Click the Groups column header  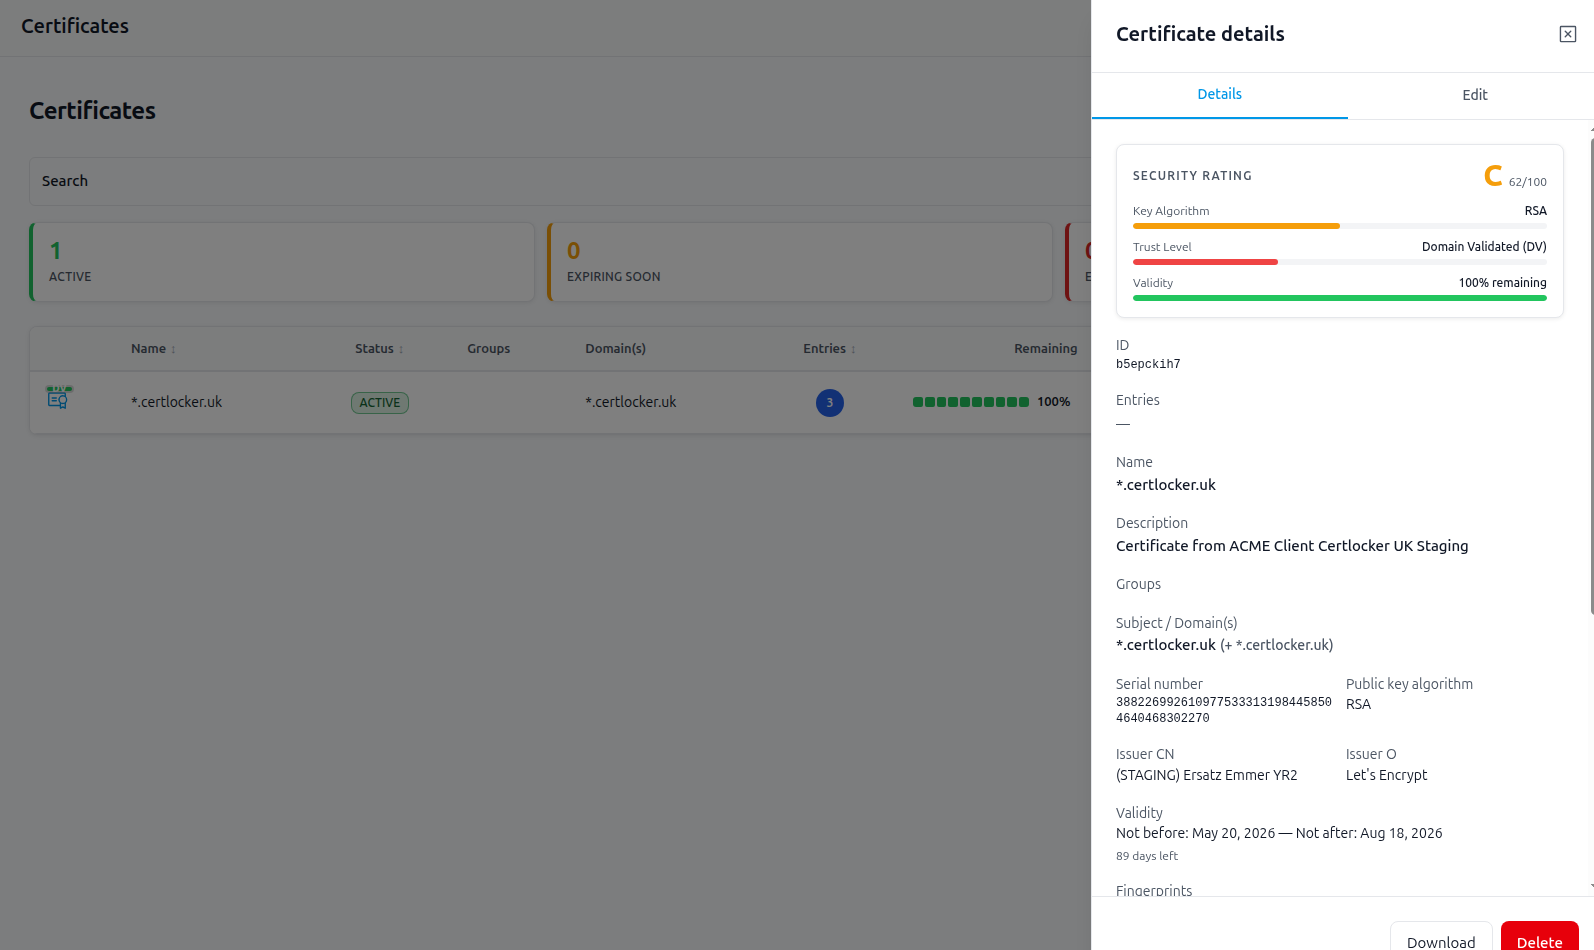pyautogui.click(x=488, y=349)
